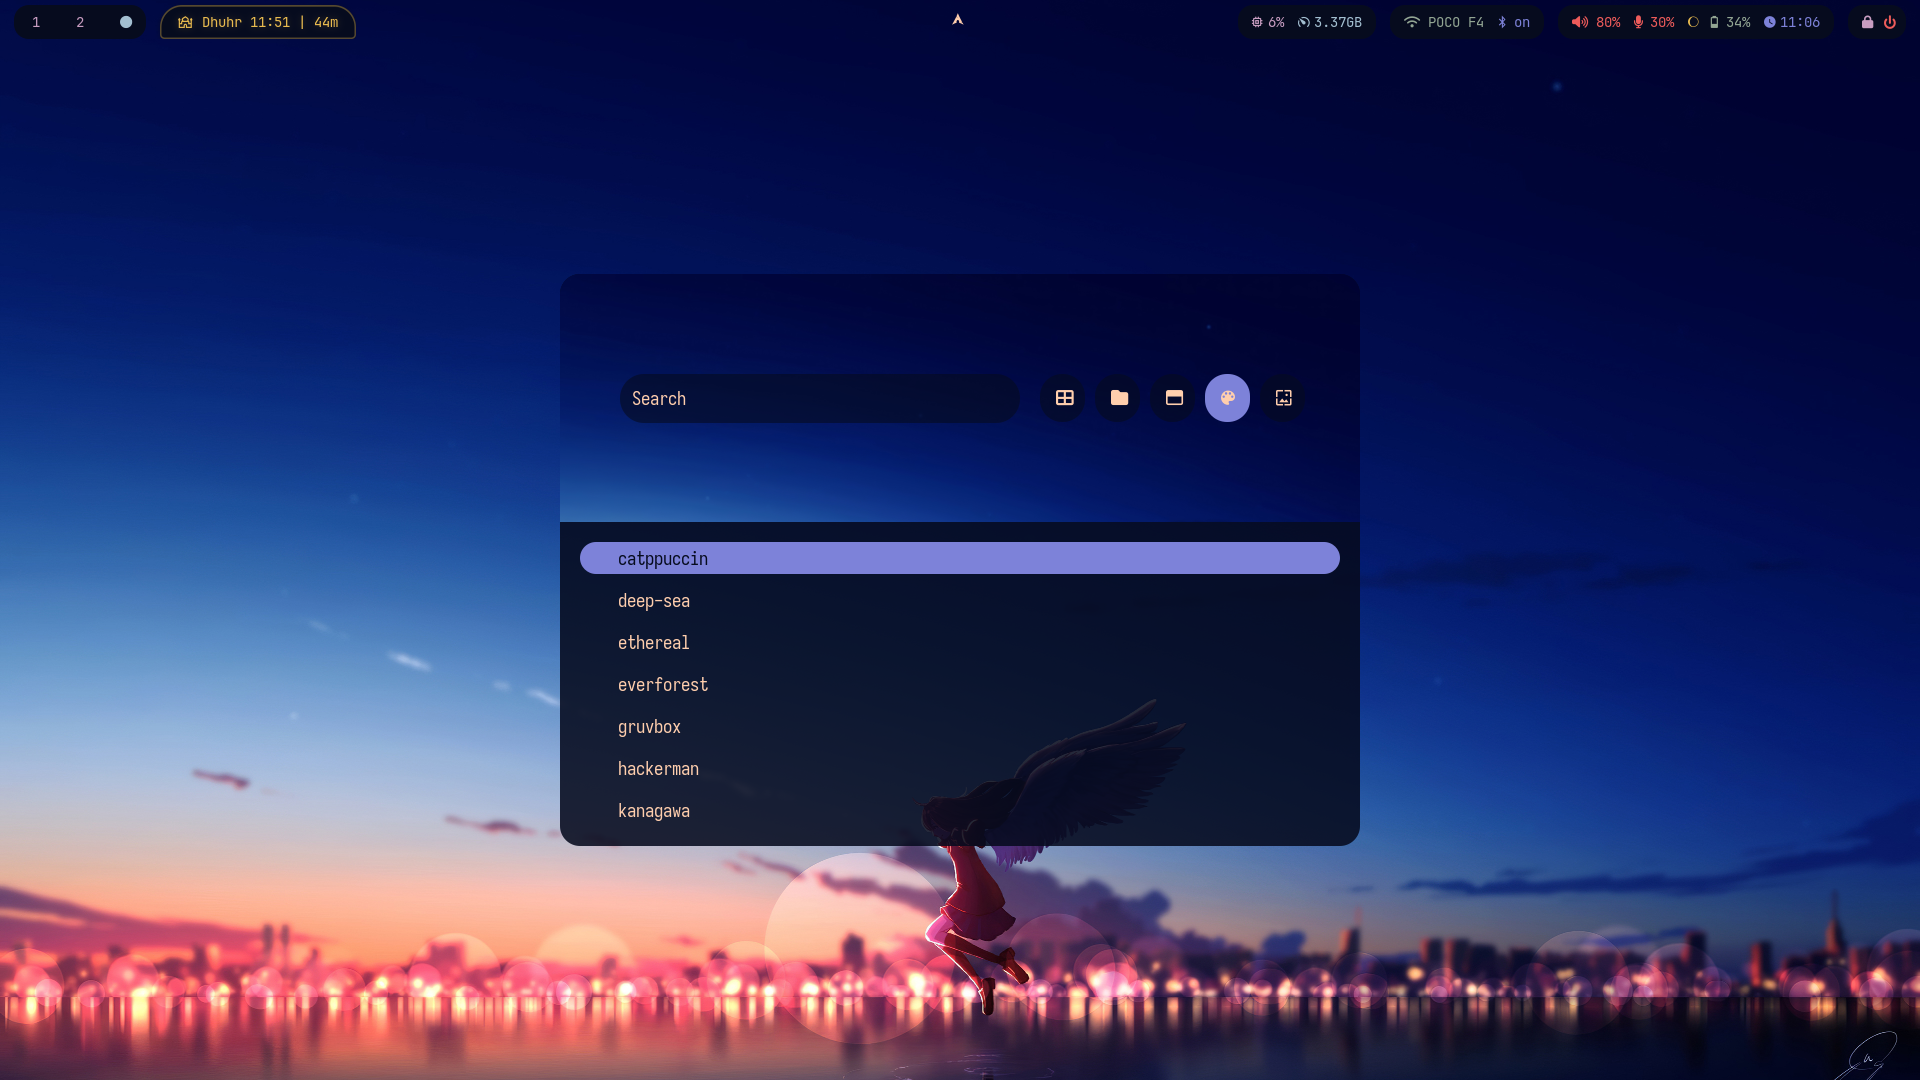The image size is (1920, 1080).
Task: Switch to workspace 2
Action: pos(80,22)
